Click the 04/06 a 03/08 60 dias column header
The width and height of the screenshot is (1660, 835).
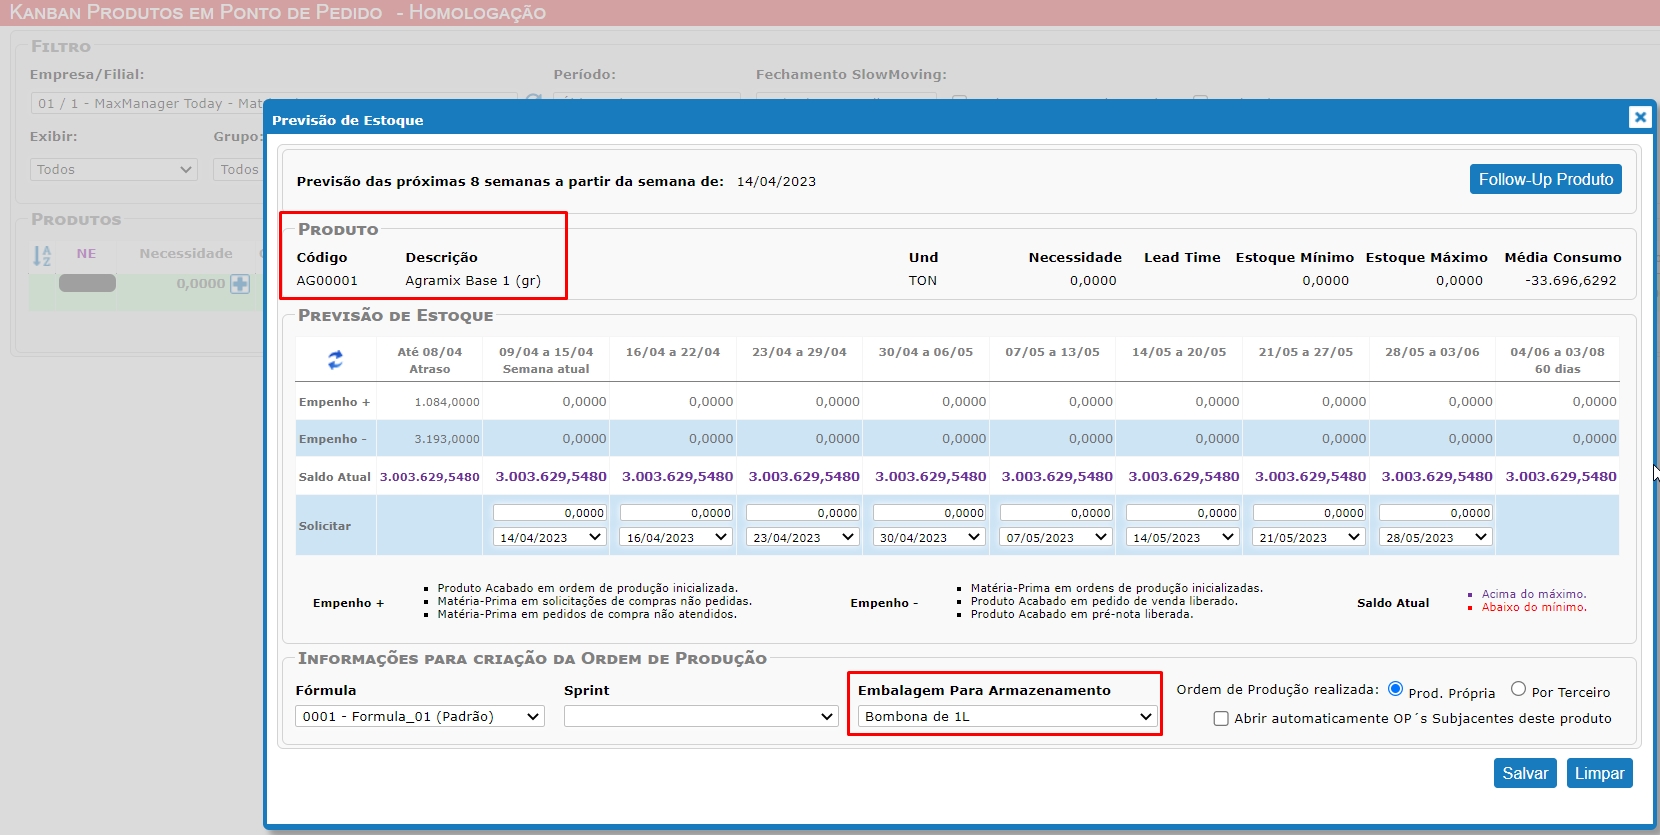click(x=1558, y=360)
